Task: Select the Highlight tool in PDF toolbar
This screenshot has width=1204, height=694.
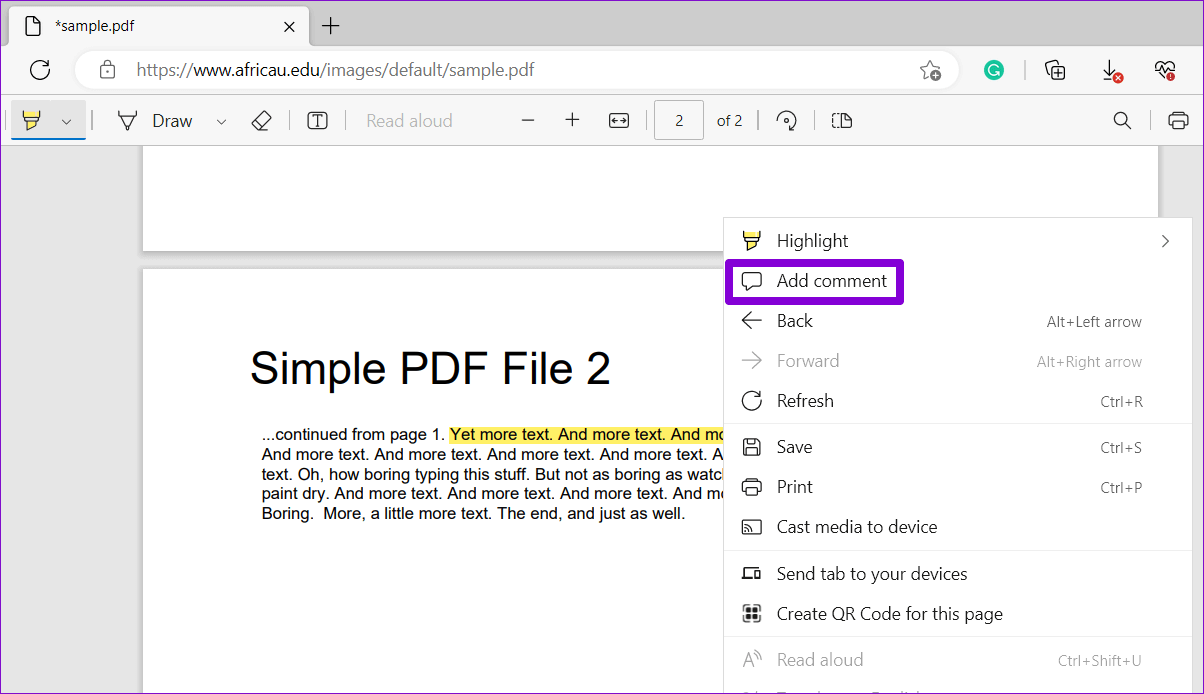Action: [32, 121]
